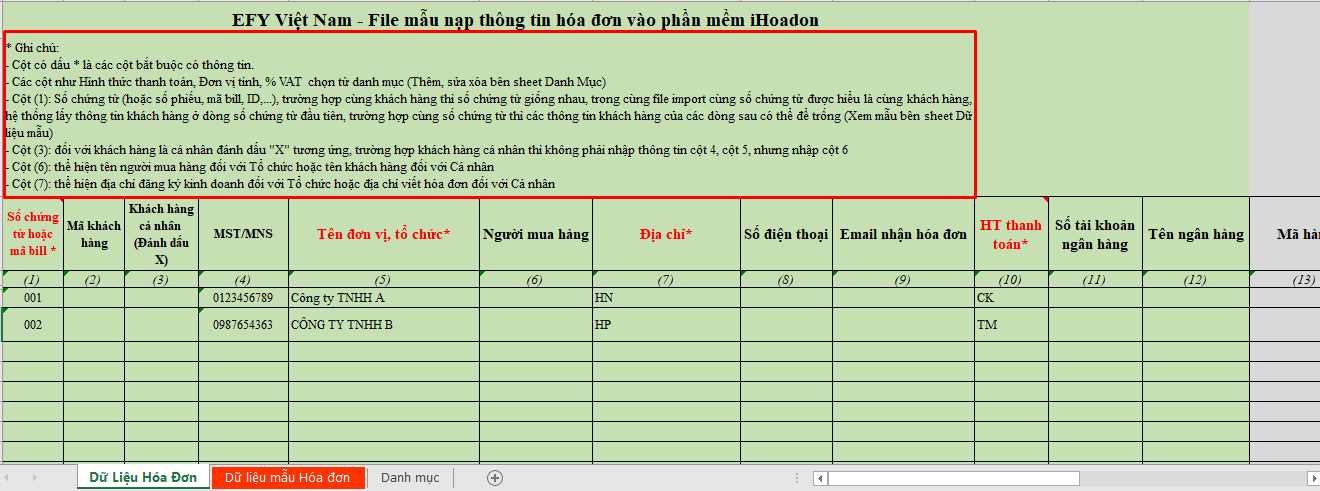This screenshot has height=491, width=1320.
Task: Select 'Khách hàng cá nhân (Đánh dấu X)' header
Action: [161, 234]
